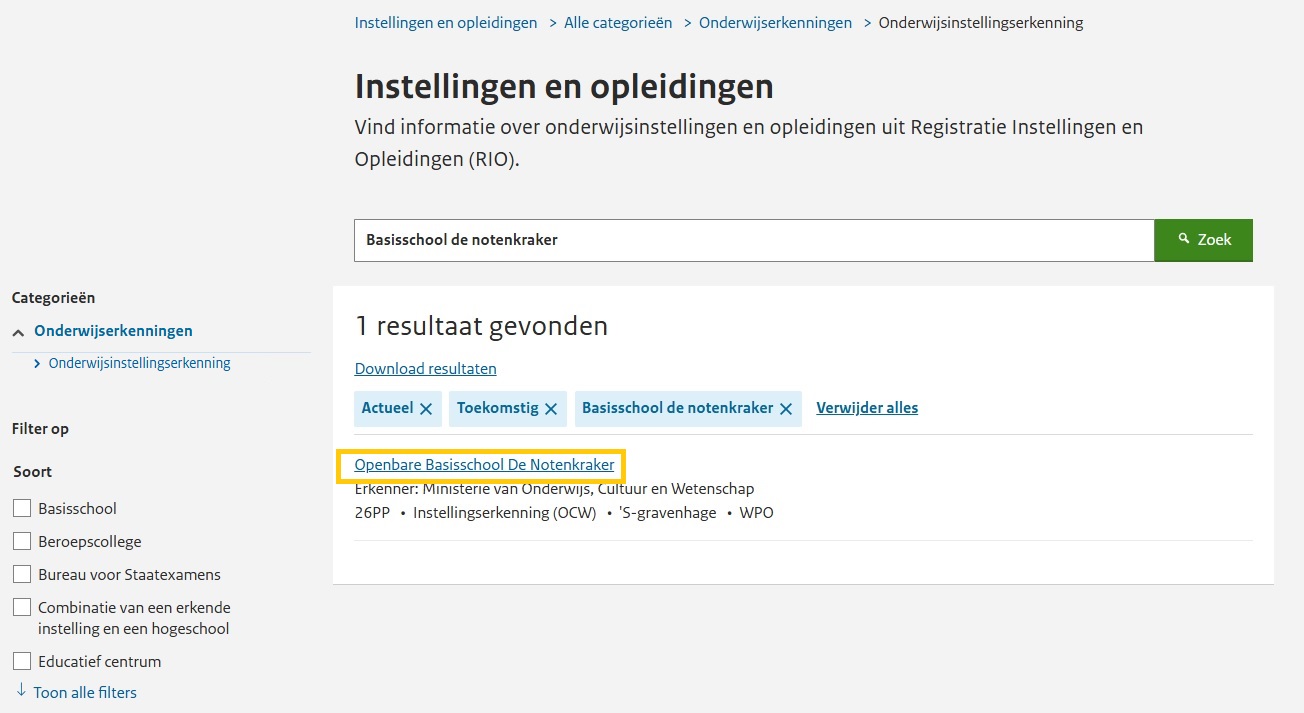The image size is (1304, 713).
Task: Click the '26PP' code in the result
Action: point(372,513)
